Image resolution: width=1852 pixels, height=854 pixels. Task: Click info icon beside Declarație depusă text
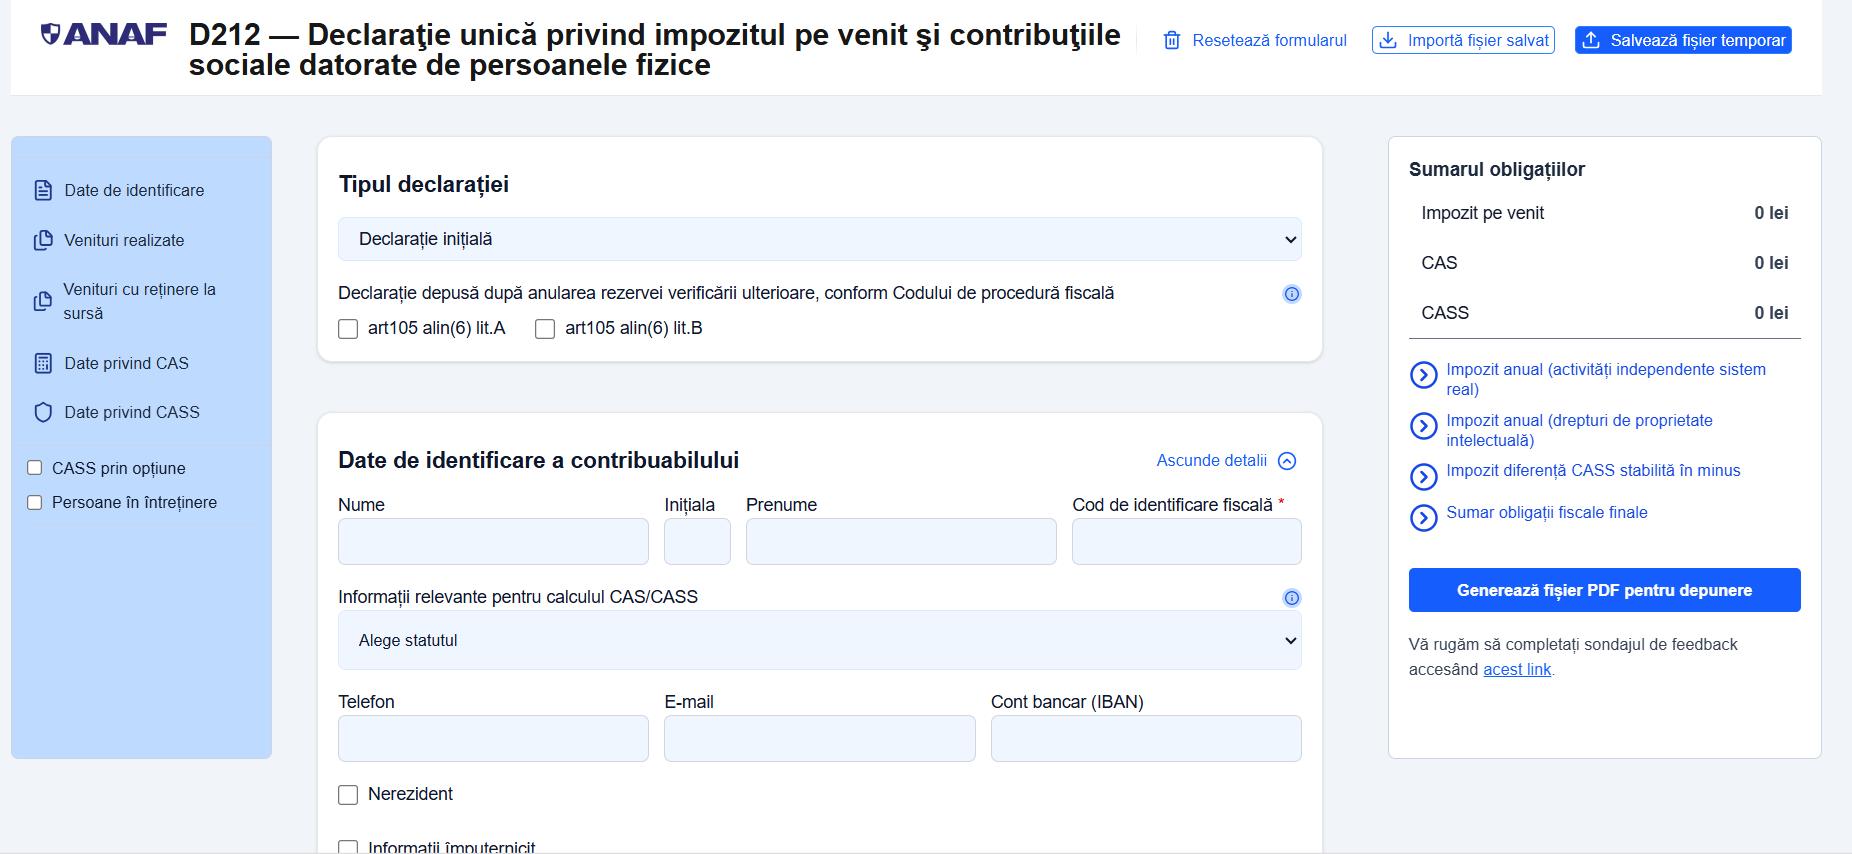click(1292, 294)
